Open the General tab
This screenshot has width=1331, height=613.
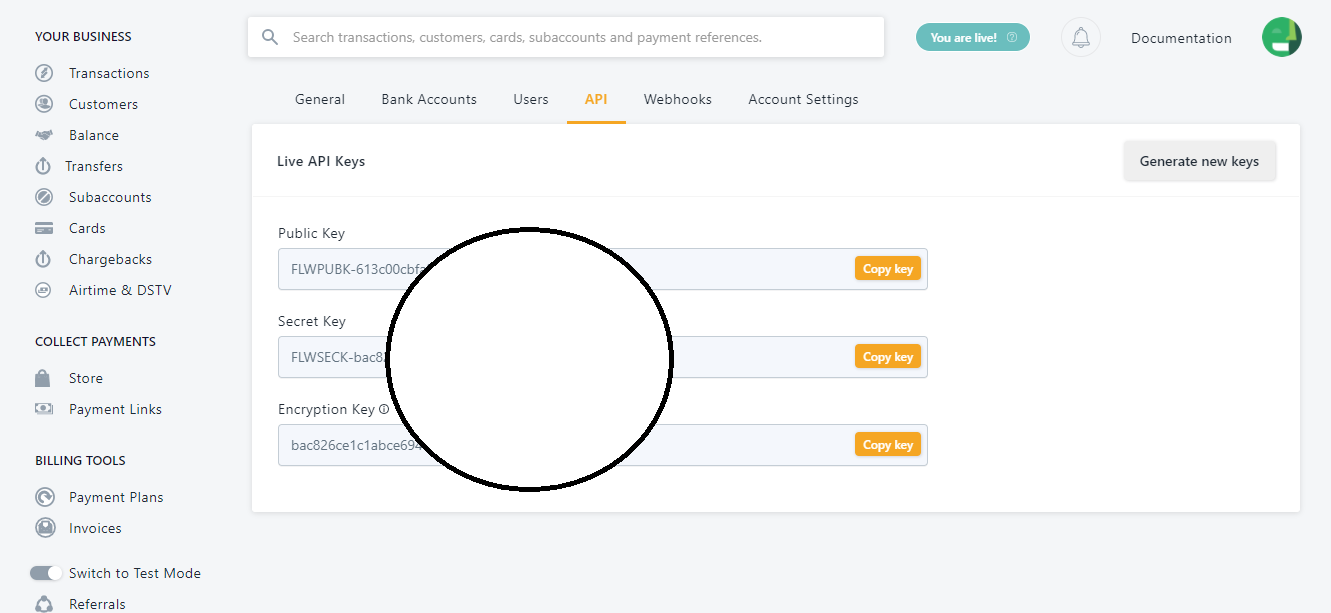(320, 99)
